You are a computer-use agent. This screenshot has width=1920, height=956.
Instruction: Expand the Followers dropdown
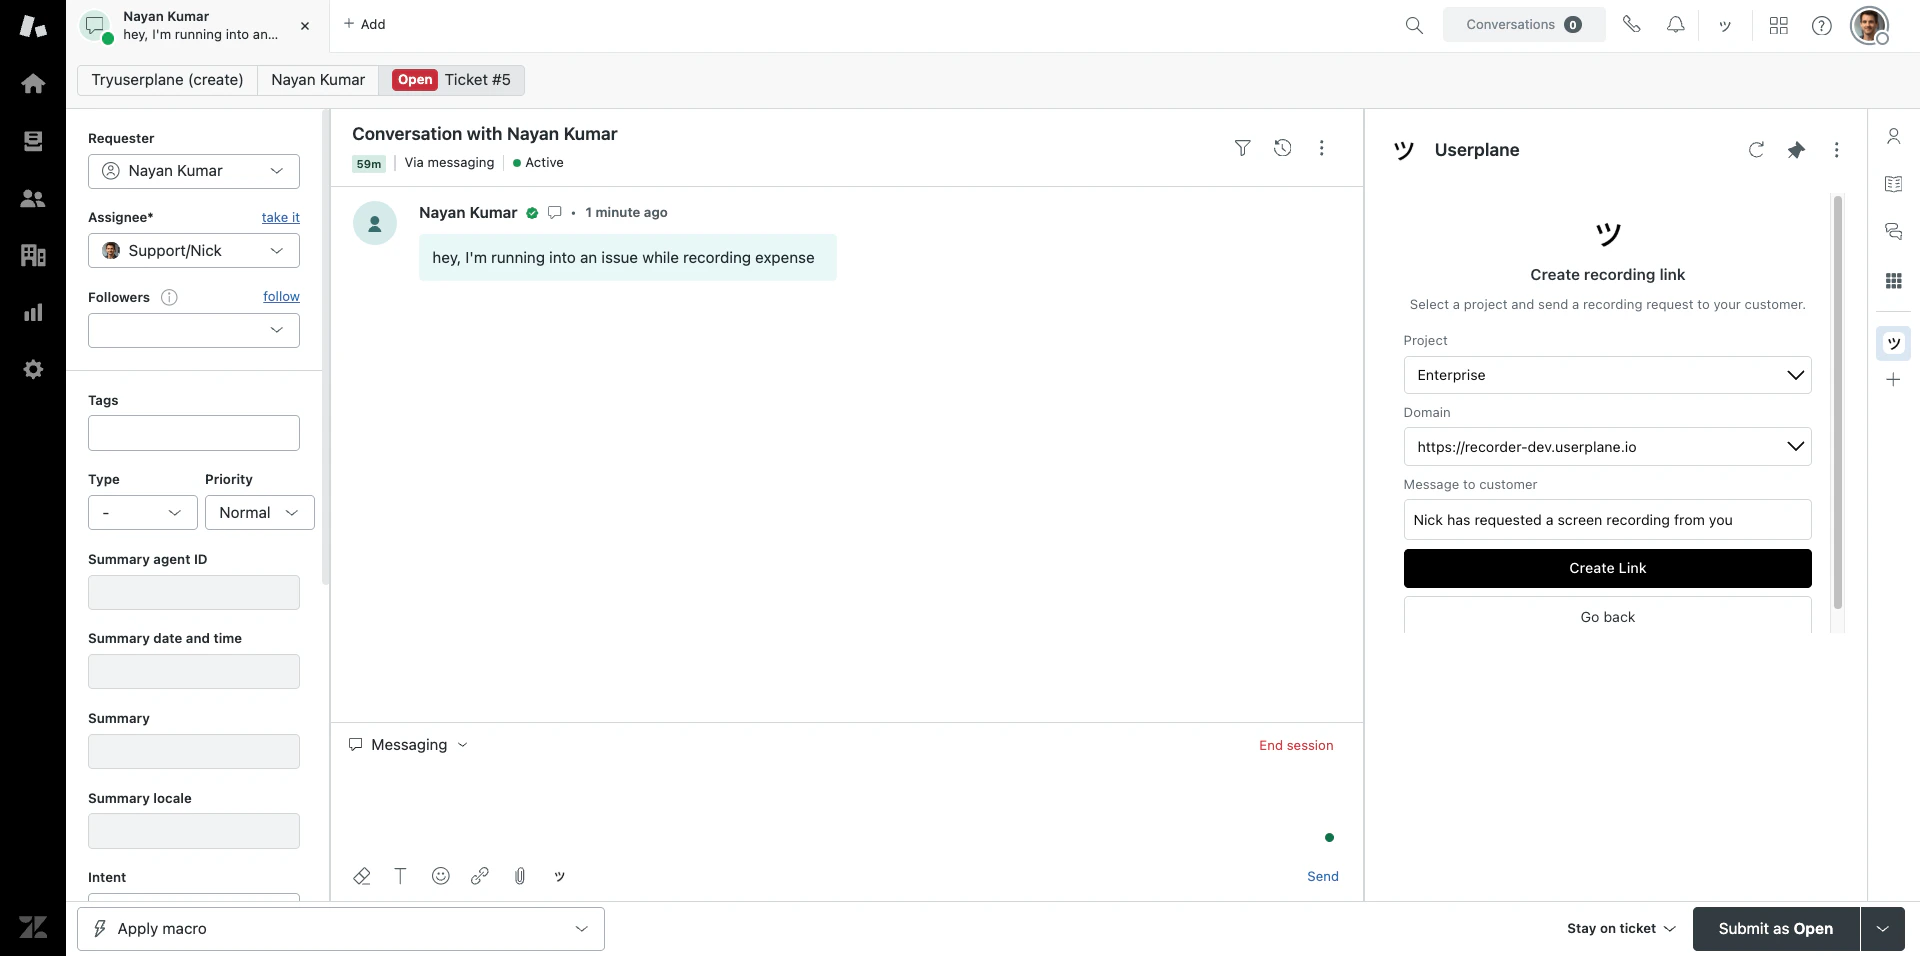click(x=194, y=330)
